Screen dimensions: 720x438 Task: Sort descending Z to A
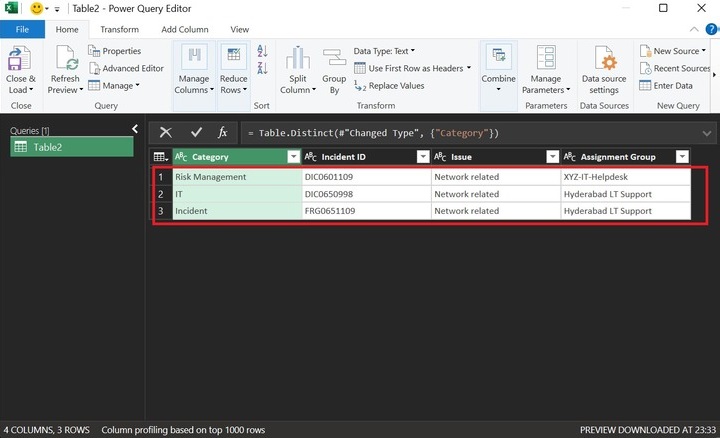click(262, 68)
